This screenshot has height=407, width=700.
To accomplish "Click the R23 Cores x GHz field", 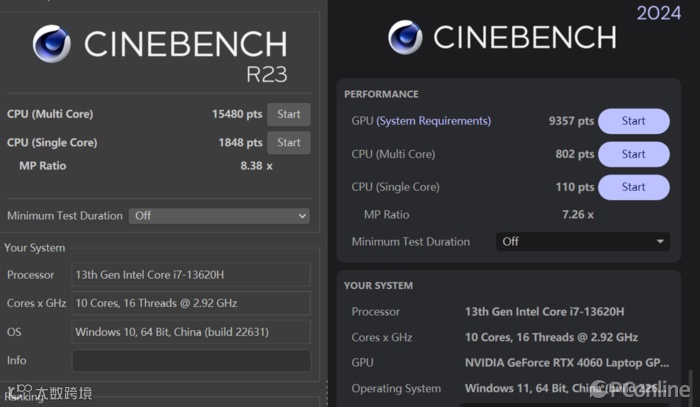I will coord(191,303).
